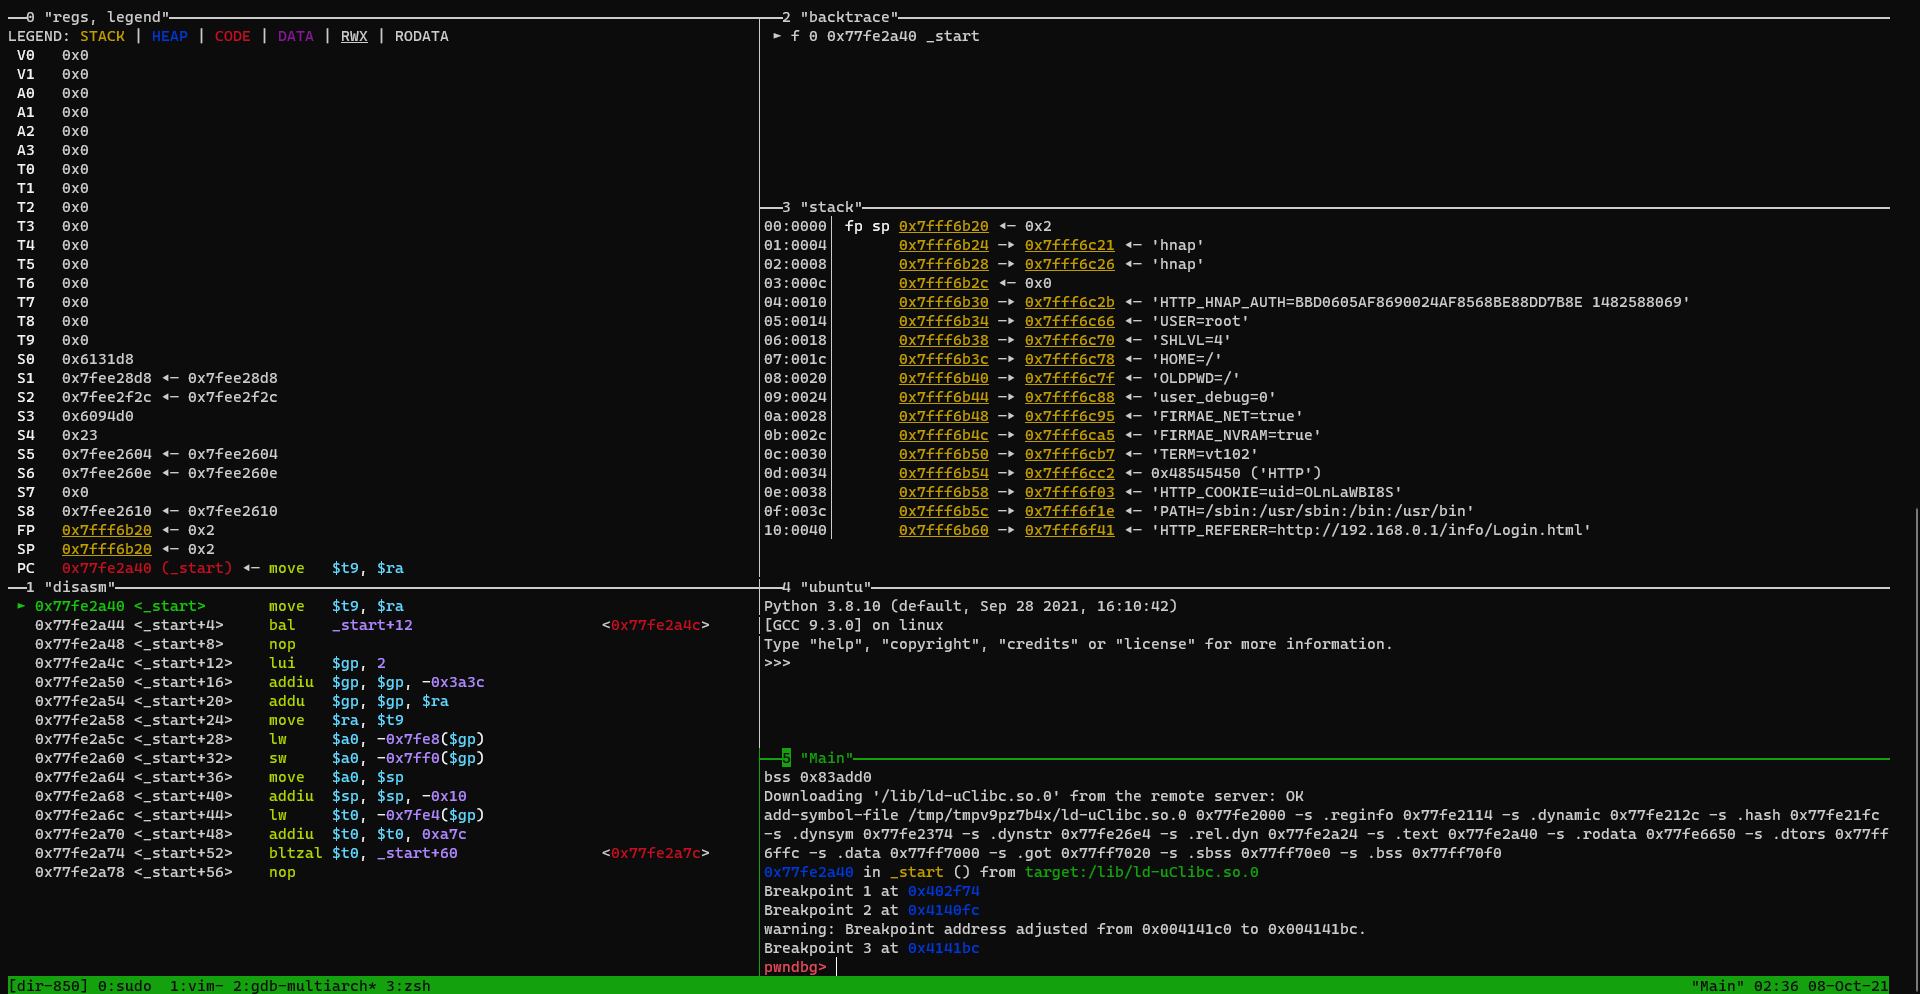Click the PATH=/sbin:/usr/sbin string

(x=1313, y=511)
